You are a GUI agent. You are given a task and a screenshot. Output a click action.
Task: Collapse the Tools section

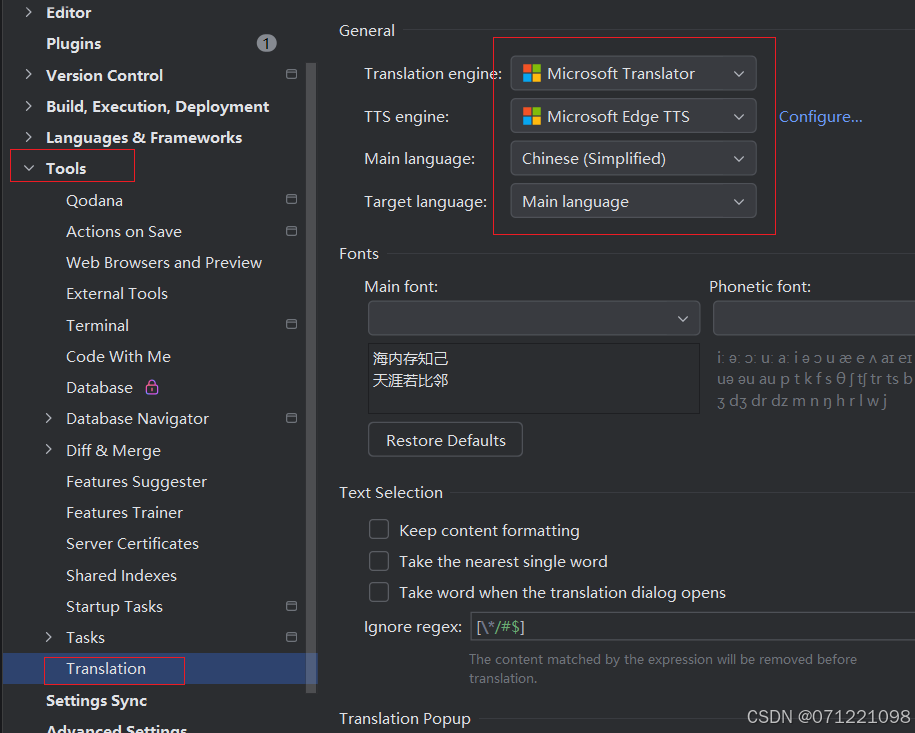point(27,166)
